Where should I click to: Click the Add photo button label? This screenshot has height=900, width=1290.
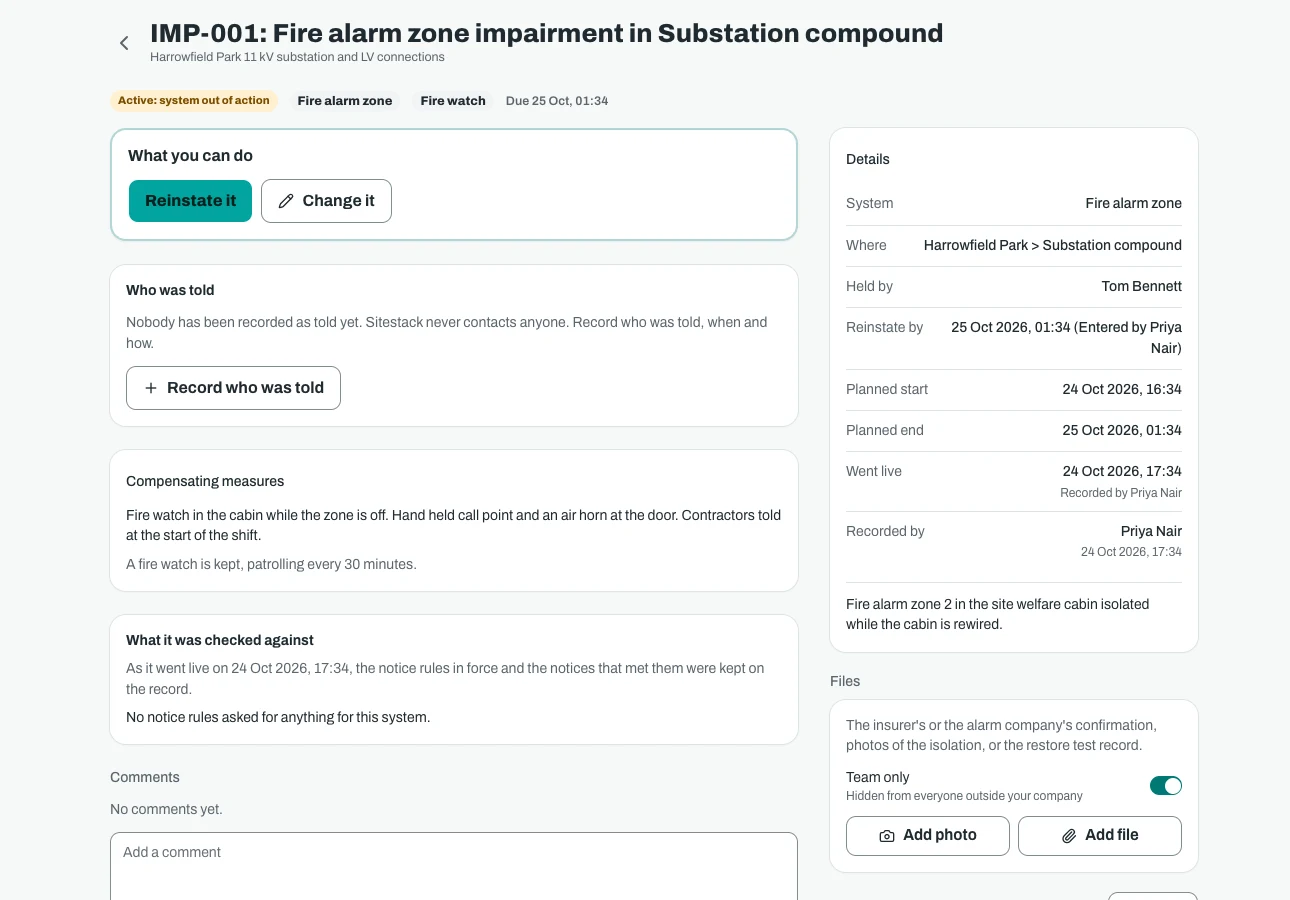940,835
